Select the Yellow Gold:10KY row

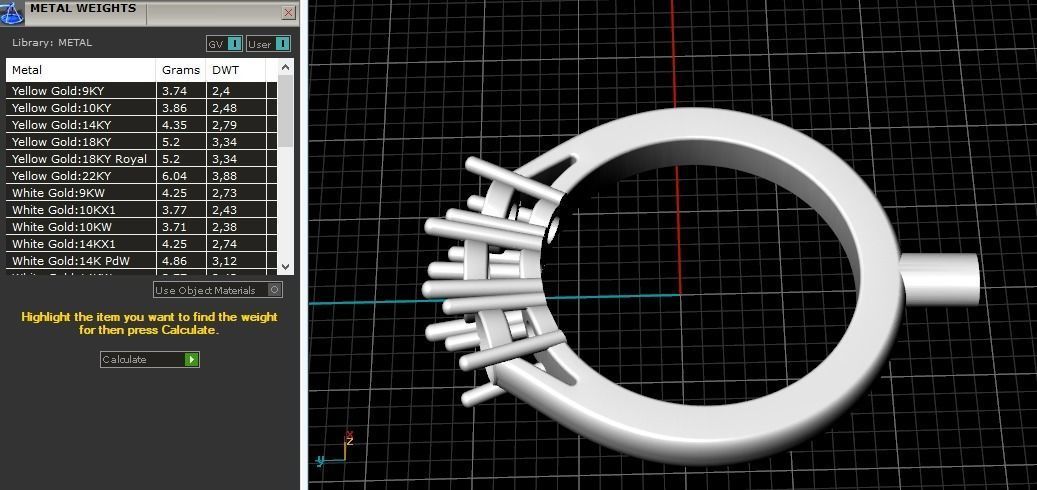tap(142, 108)
